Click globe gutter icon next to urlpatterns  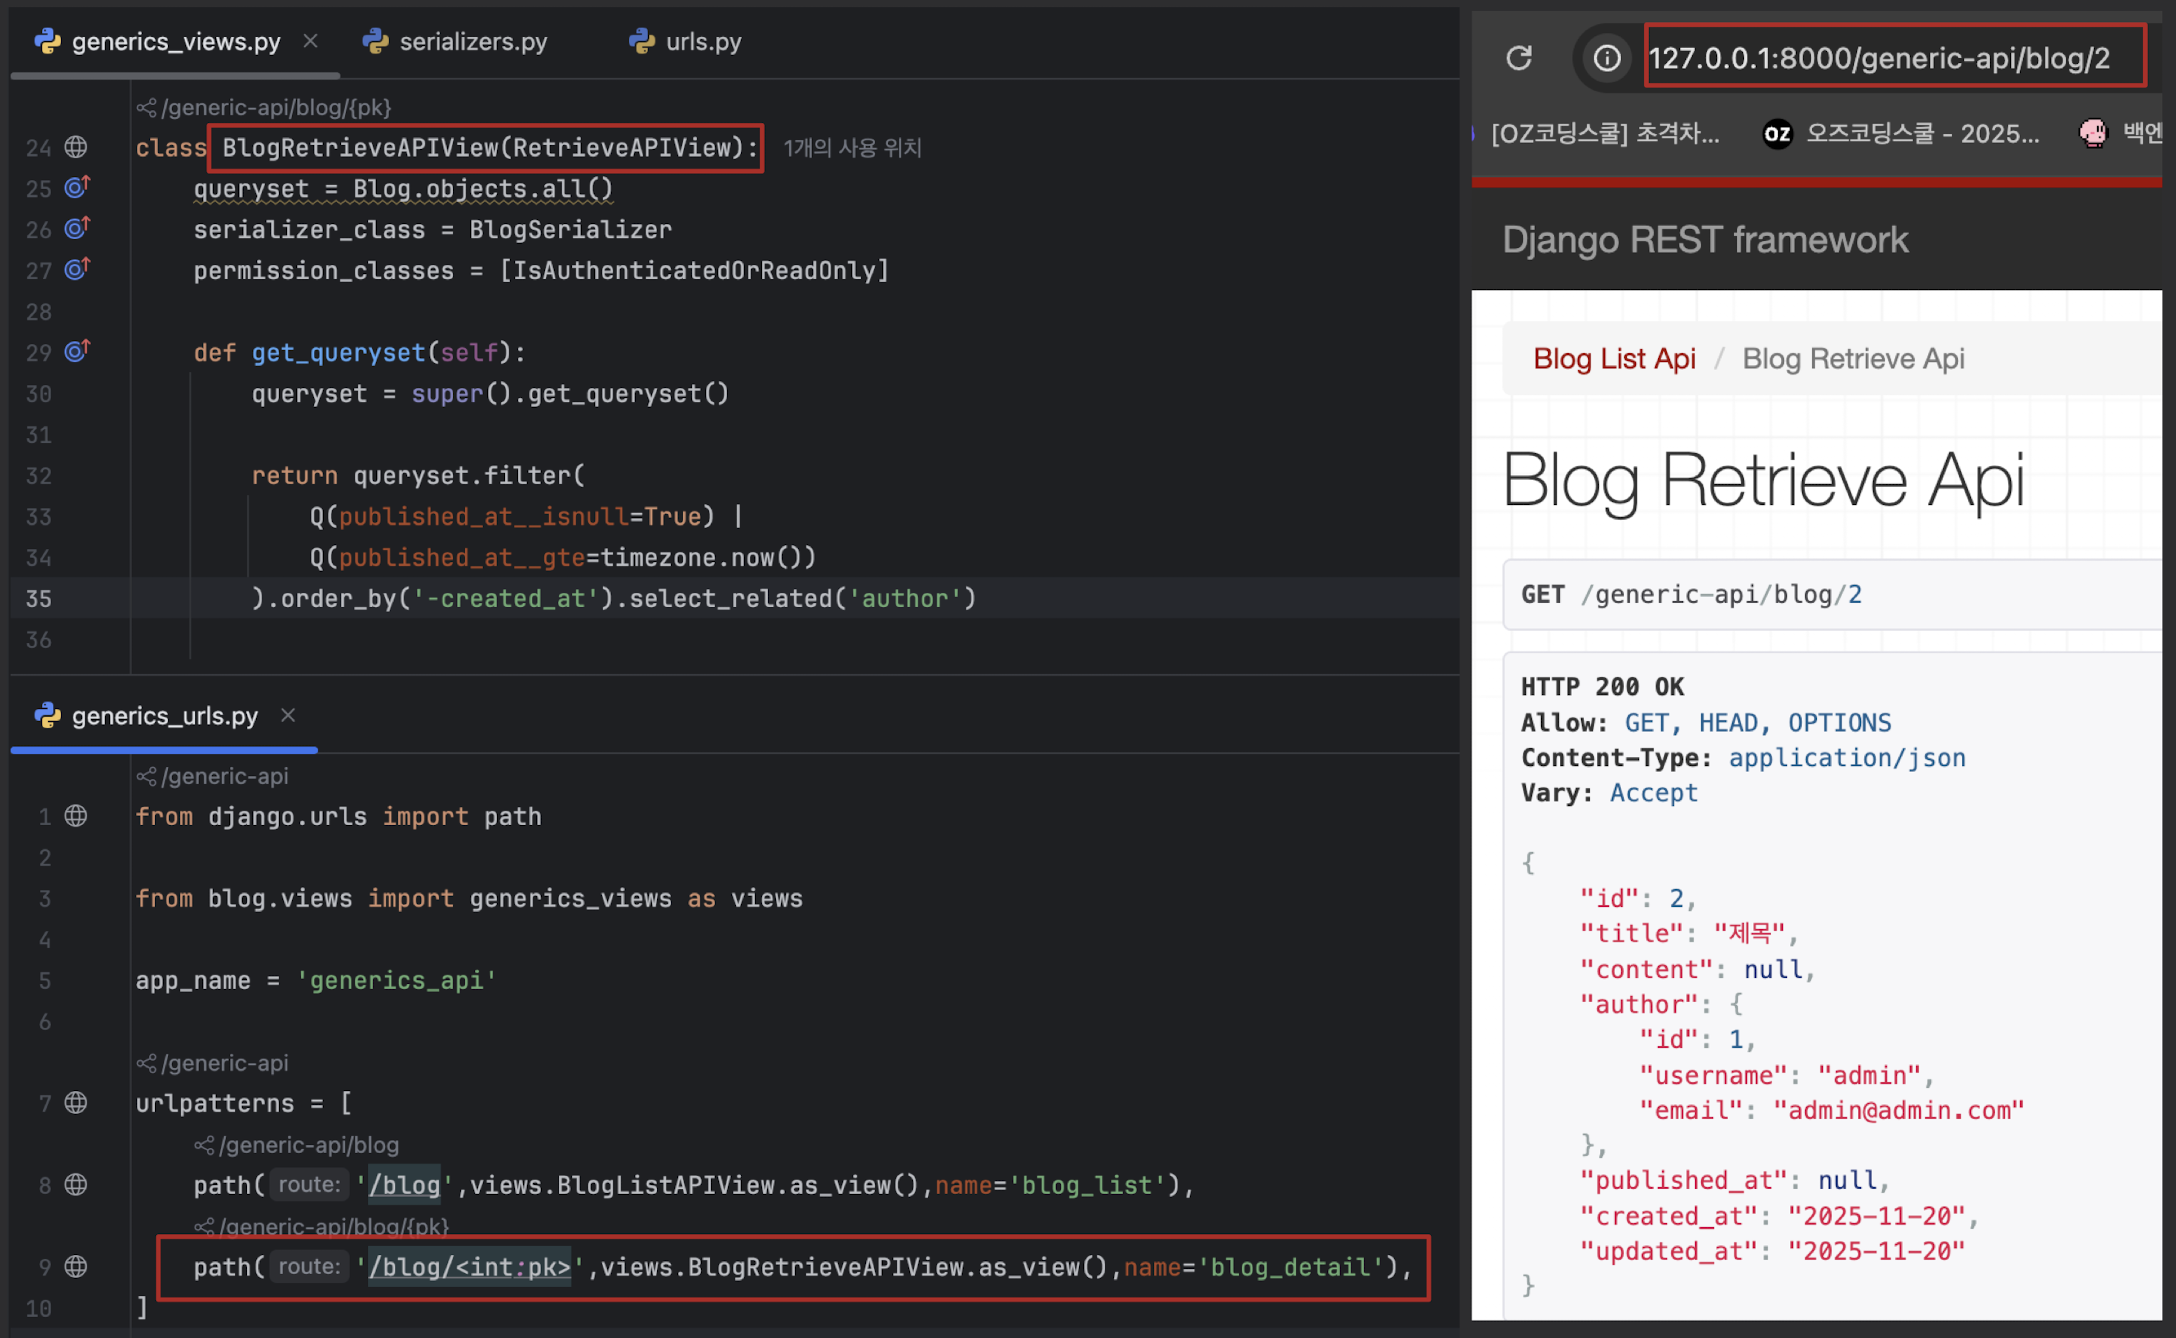click(76, 1103)
